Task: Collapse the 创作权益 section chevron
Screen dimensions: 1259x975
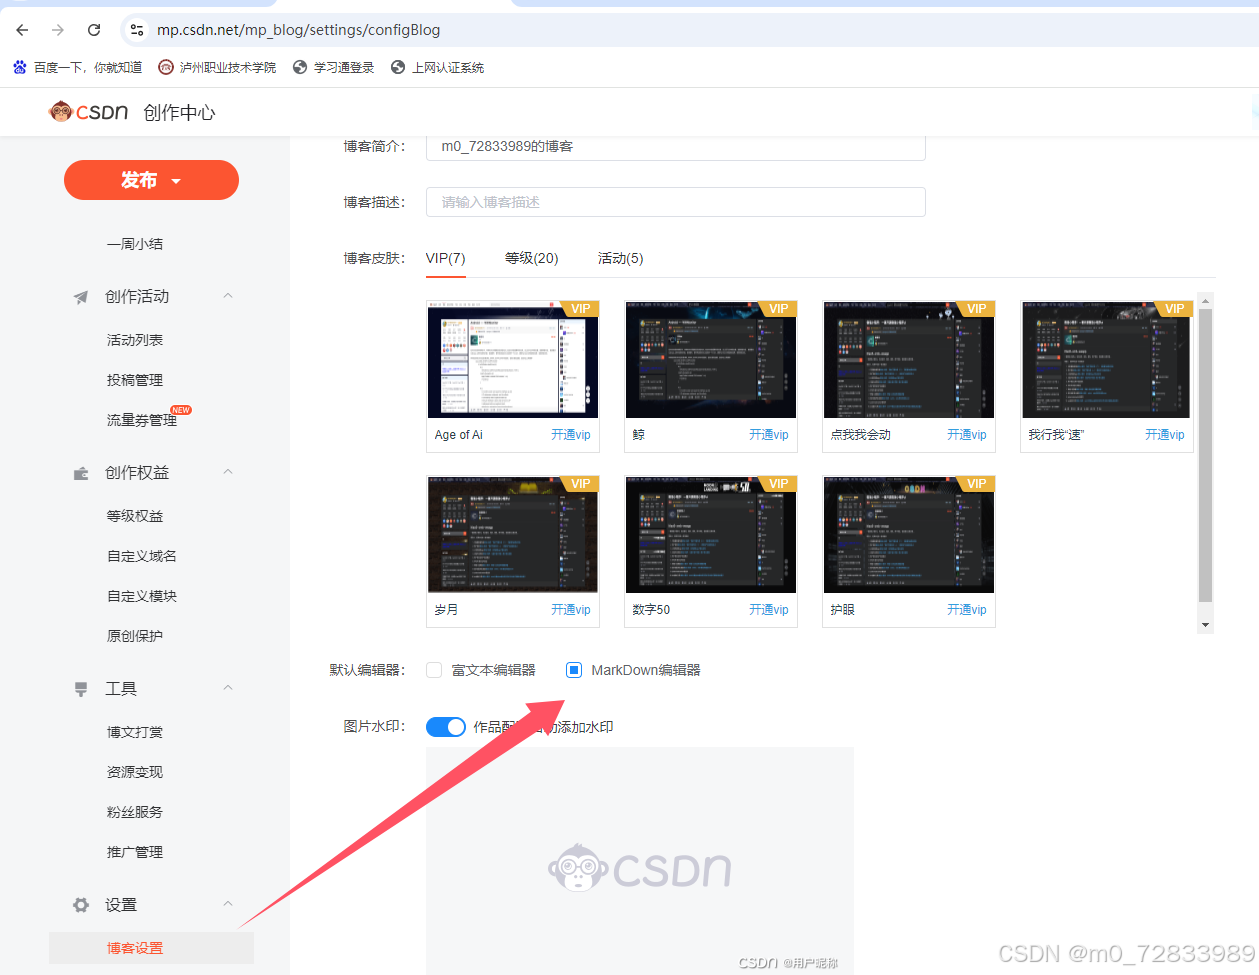Action: click(228, 472)
